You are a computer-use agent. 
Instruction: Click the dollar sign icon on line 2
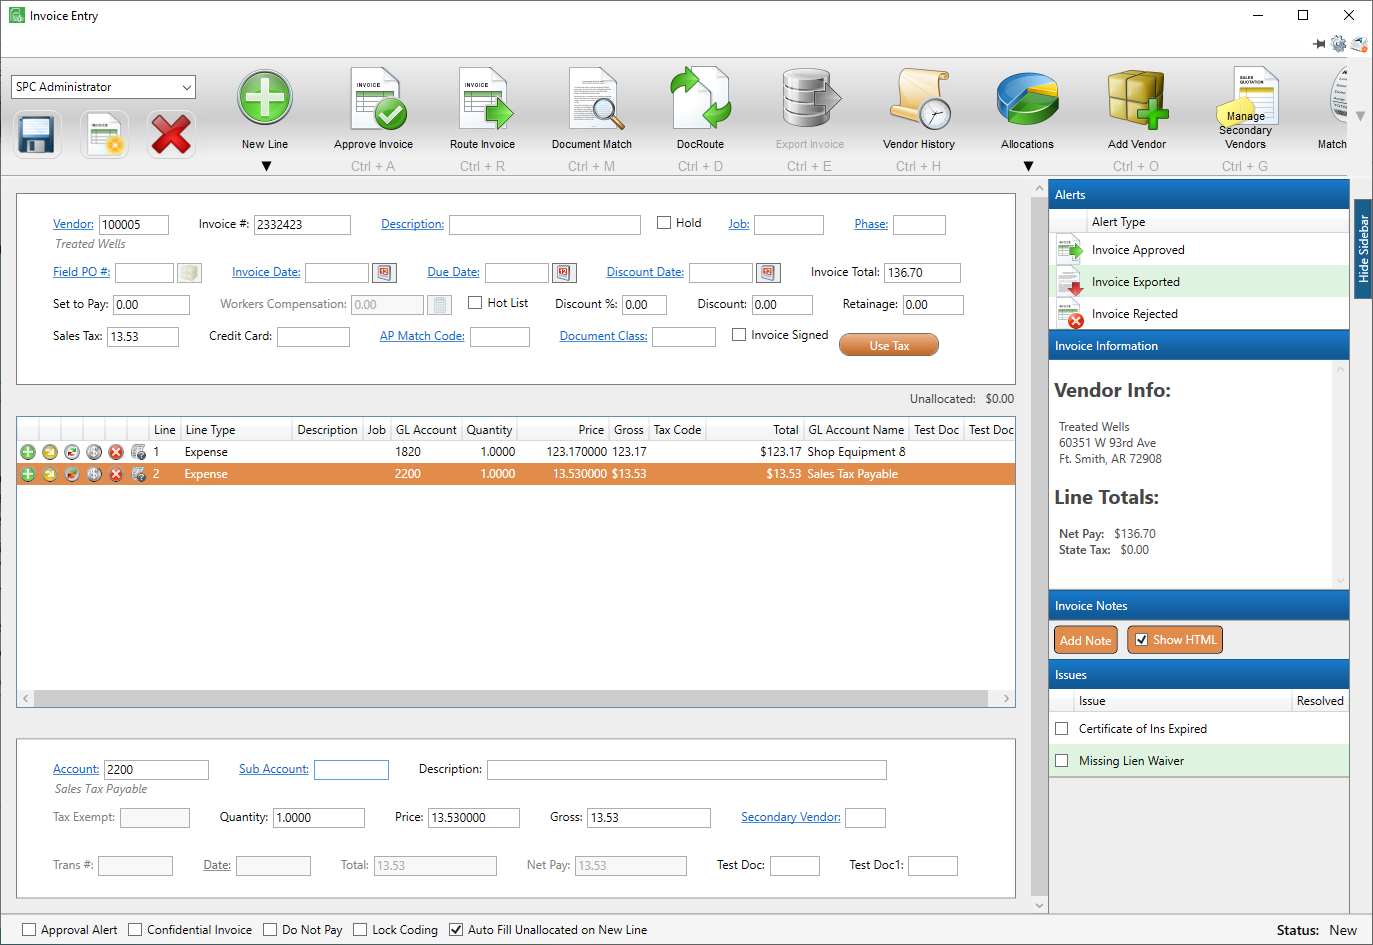(x=94, y=474)
